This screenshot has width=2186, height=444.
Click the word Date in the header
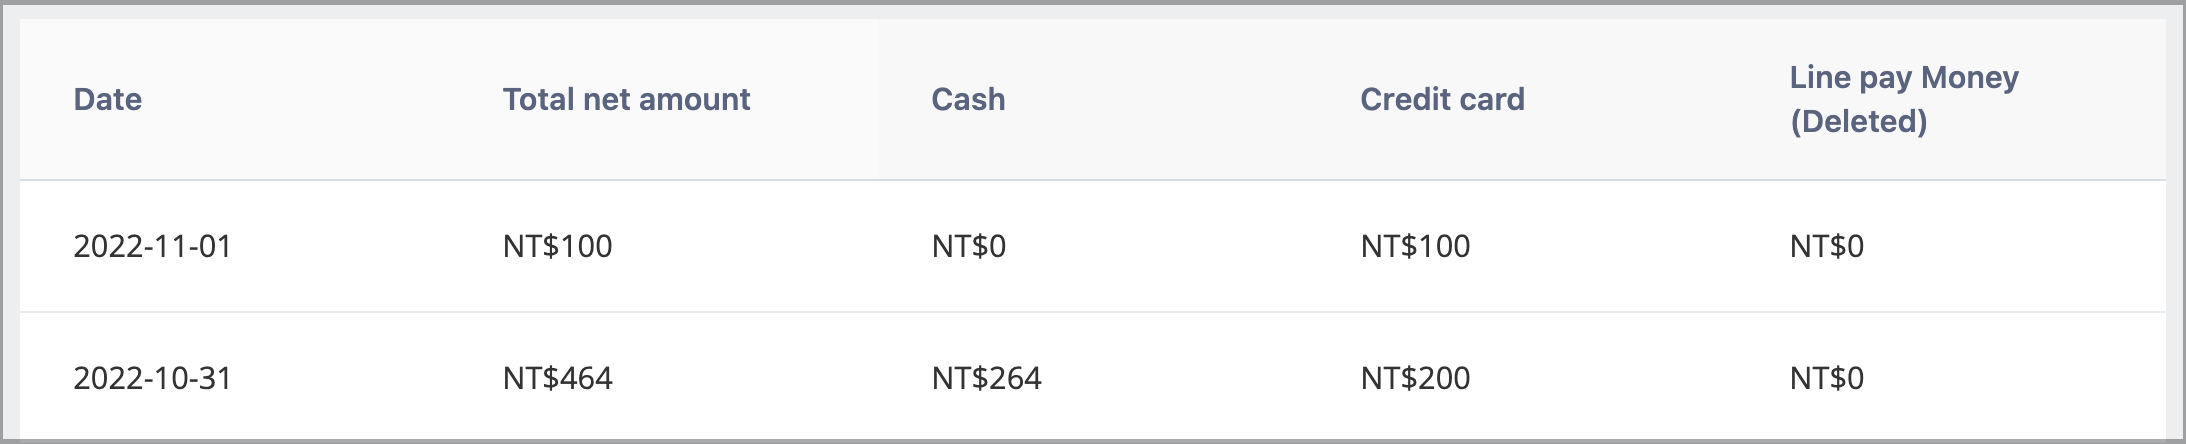pyautogui.click(x=108, y=99)
